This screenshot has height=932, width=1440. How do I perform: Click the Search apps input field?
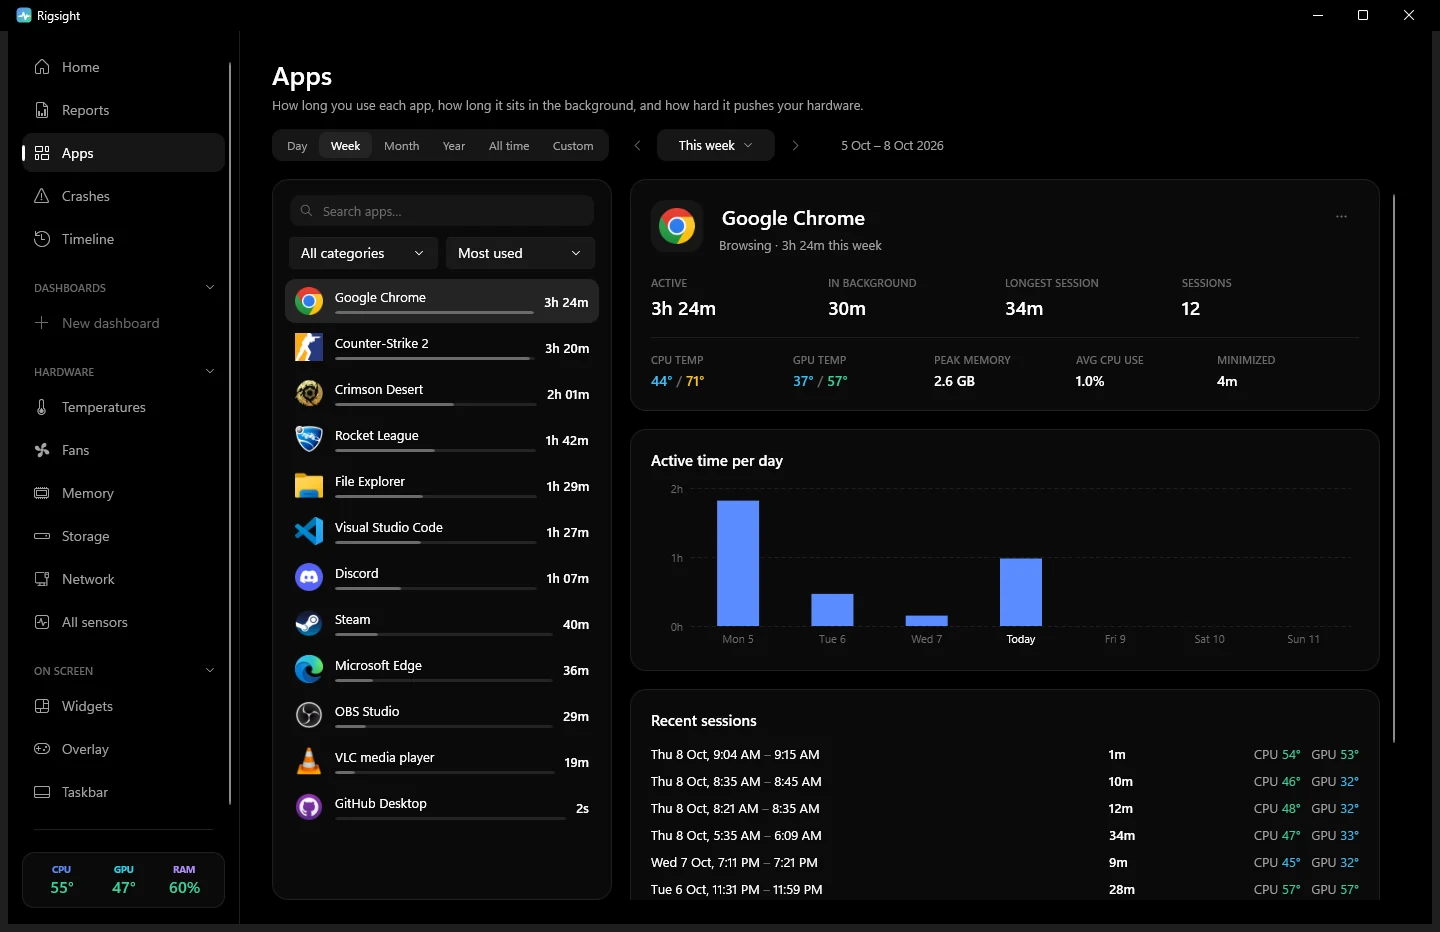(442, 211)
